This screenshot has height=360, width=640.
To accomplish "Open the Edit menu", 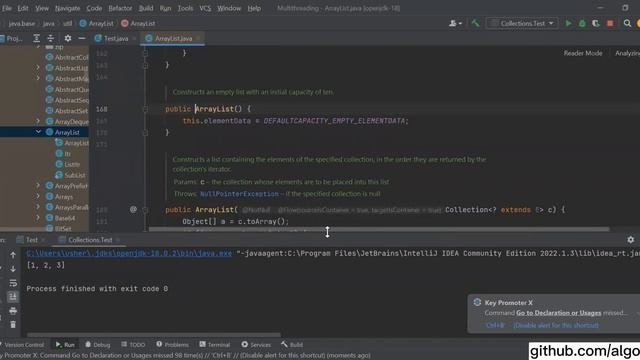I will click(x=23, y=8).
